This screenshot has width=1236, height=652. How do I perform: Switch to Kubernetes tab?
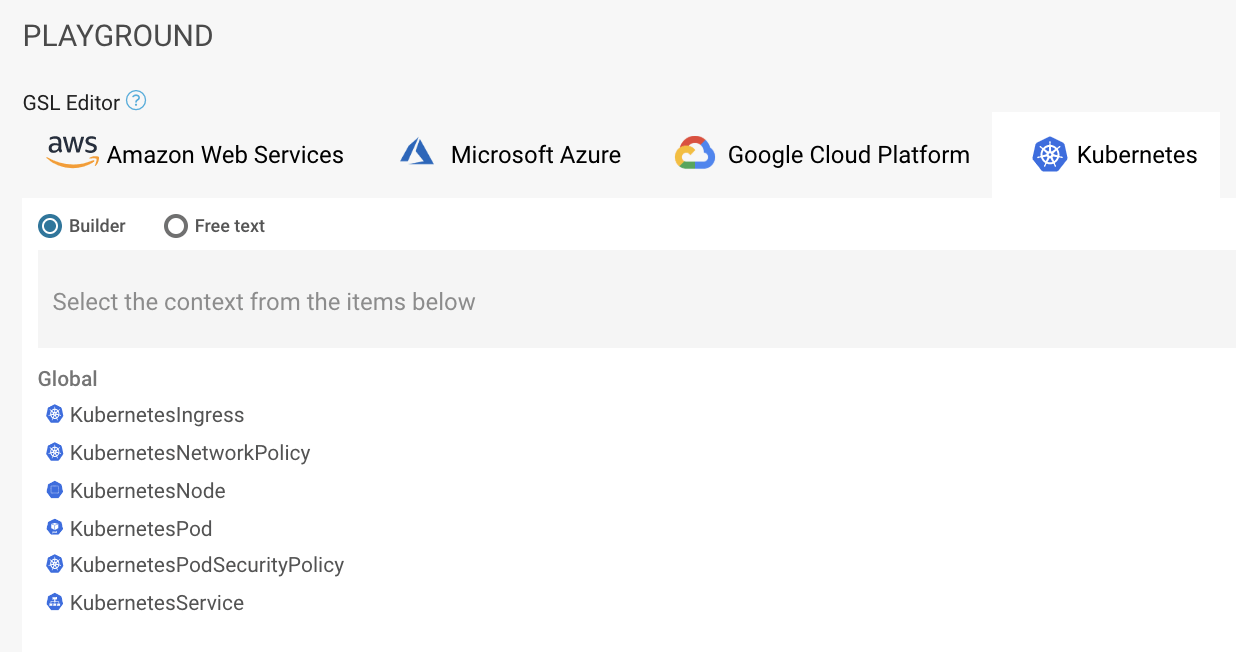[1106, 155]
